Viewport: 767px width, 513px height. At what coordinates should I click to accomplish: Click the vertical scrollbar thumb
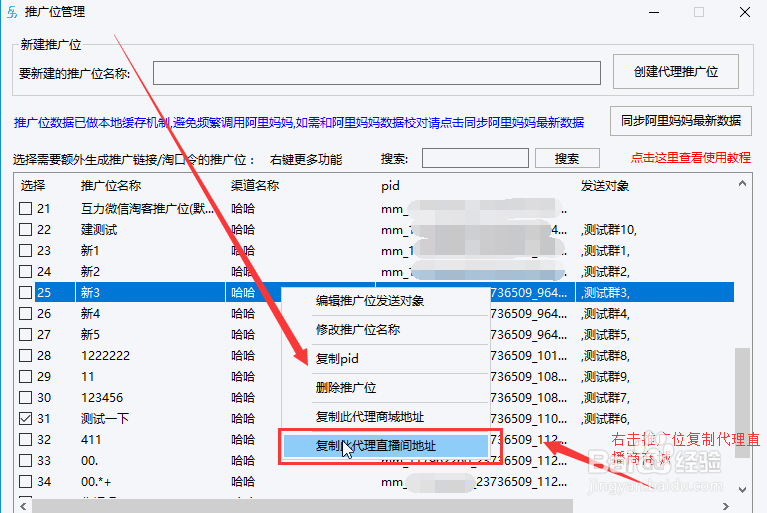(742, 402)
